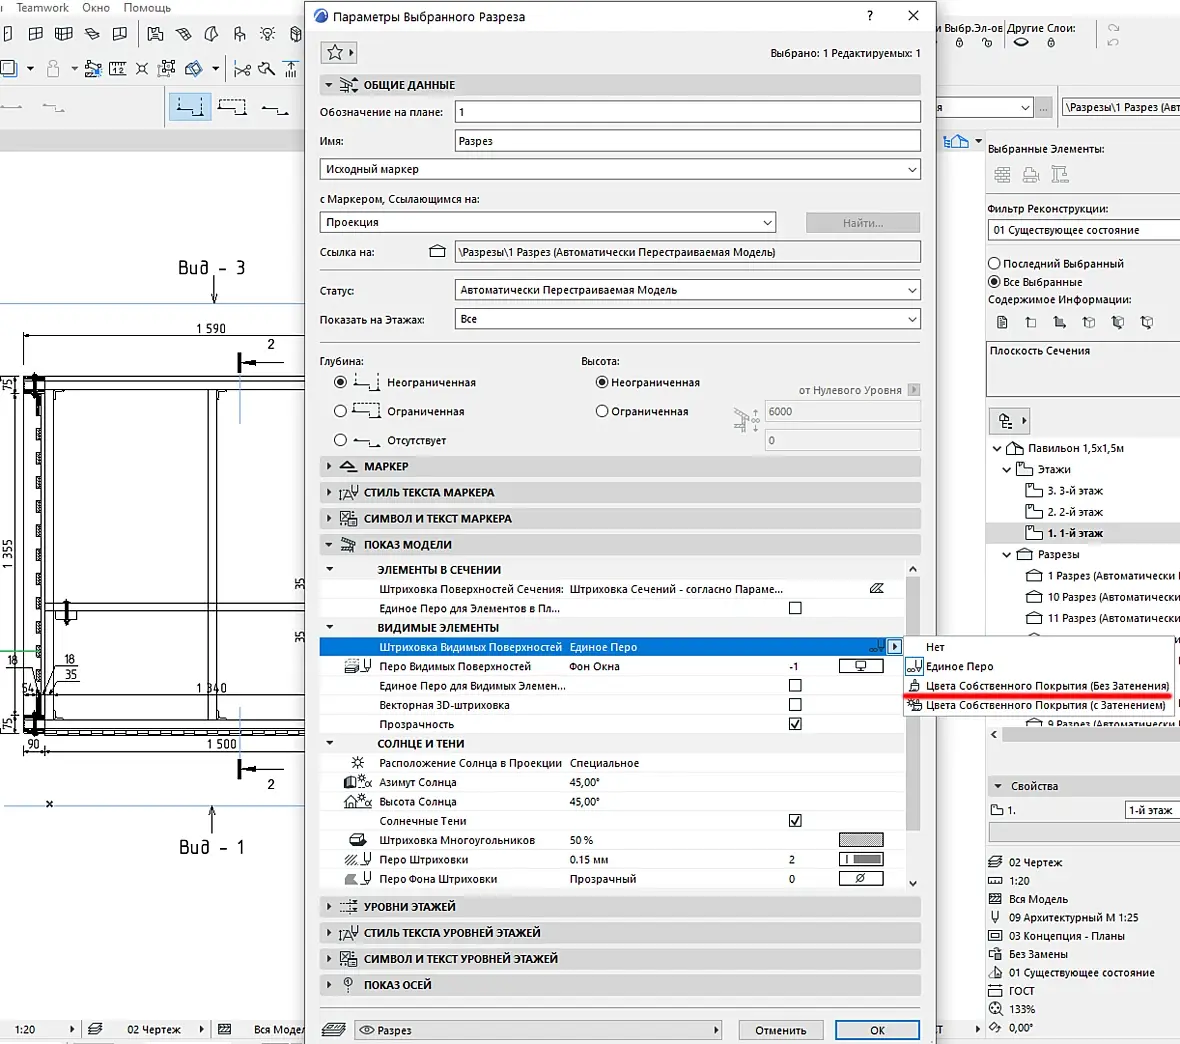Choose Цвета Собственного Покрытия (Без Затенения)
The height and width of the screenshot is (1044, 1180).
point(1047,686)
